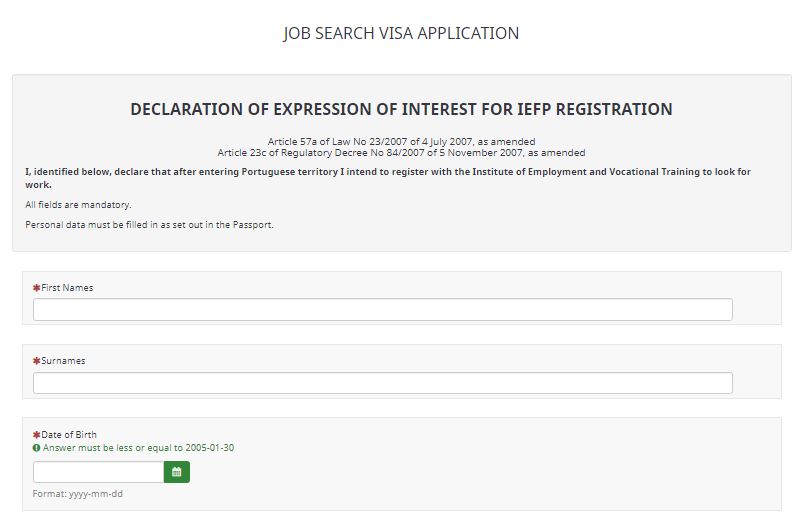Click the info icon beside the date hint
Screen dimensions: 801x521
click(x=36, y=448)
